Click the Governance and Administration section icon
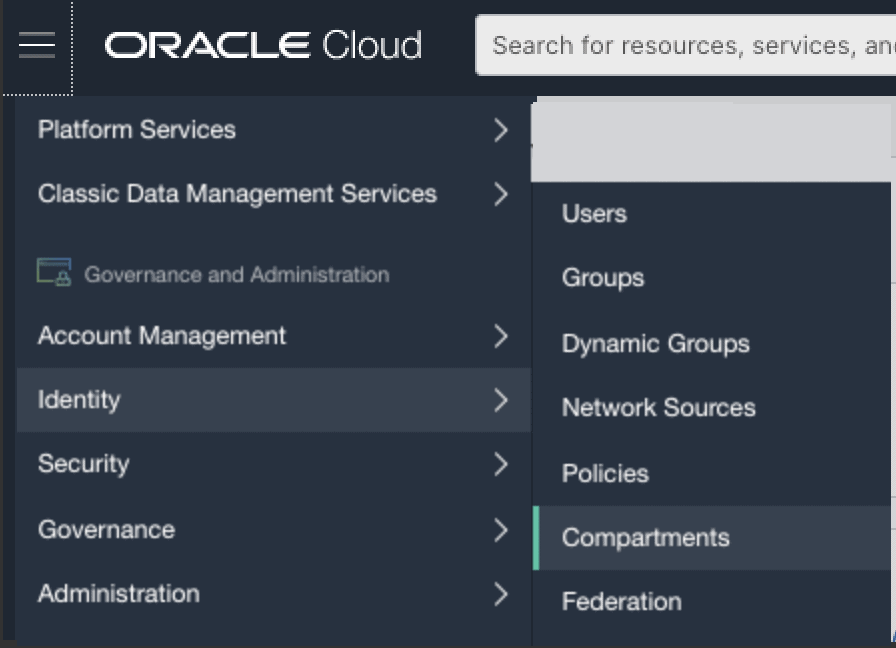 (x=54, y=273)
